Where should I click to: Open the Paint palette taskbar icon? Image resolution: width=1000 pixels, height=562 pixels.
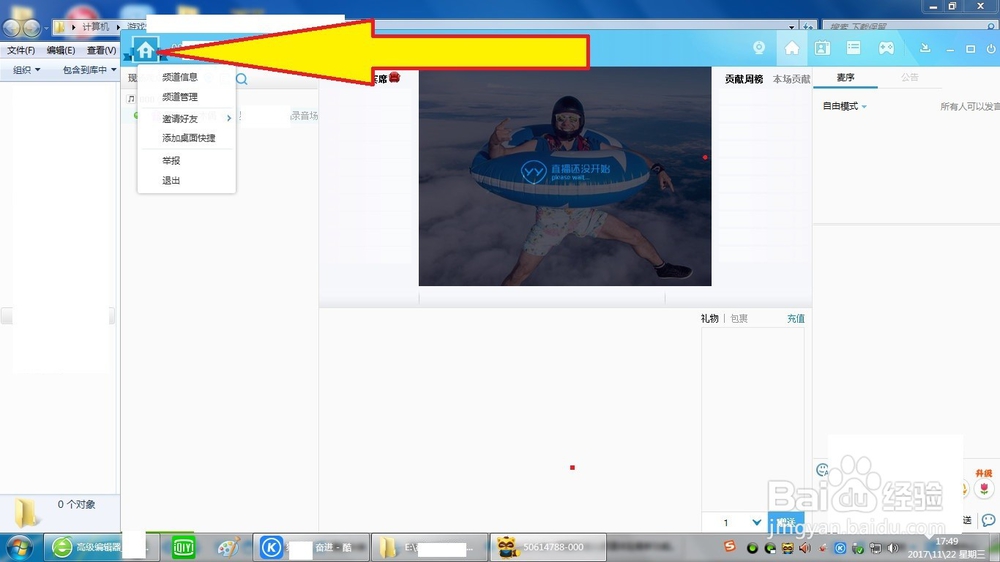[x=228, y=547]
